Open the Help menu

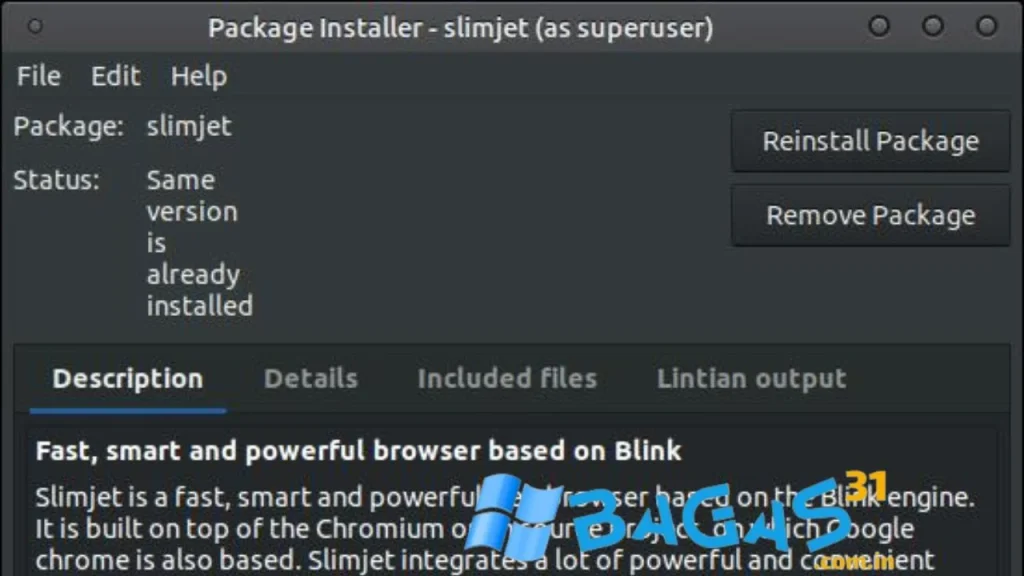point(199,76)
